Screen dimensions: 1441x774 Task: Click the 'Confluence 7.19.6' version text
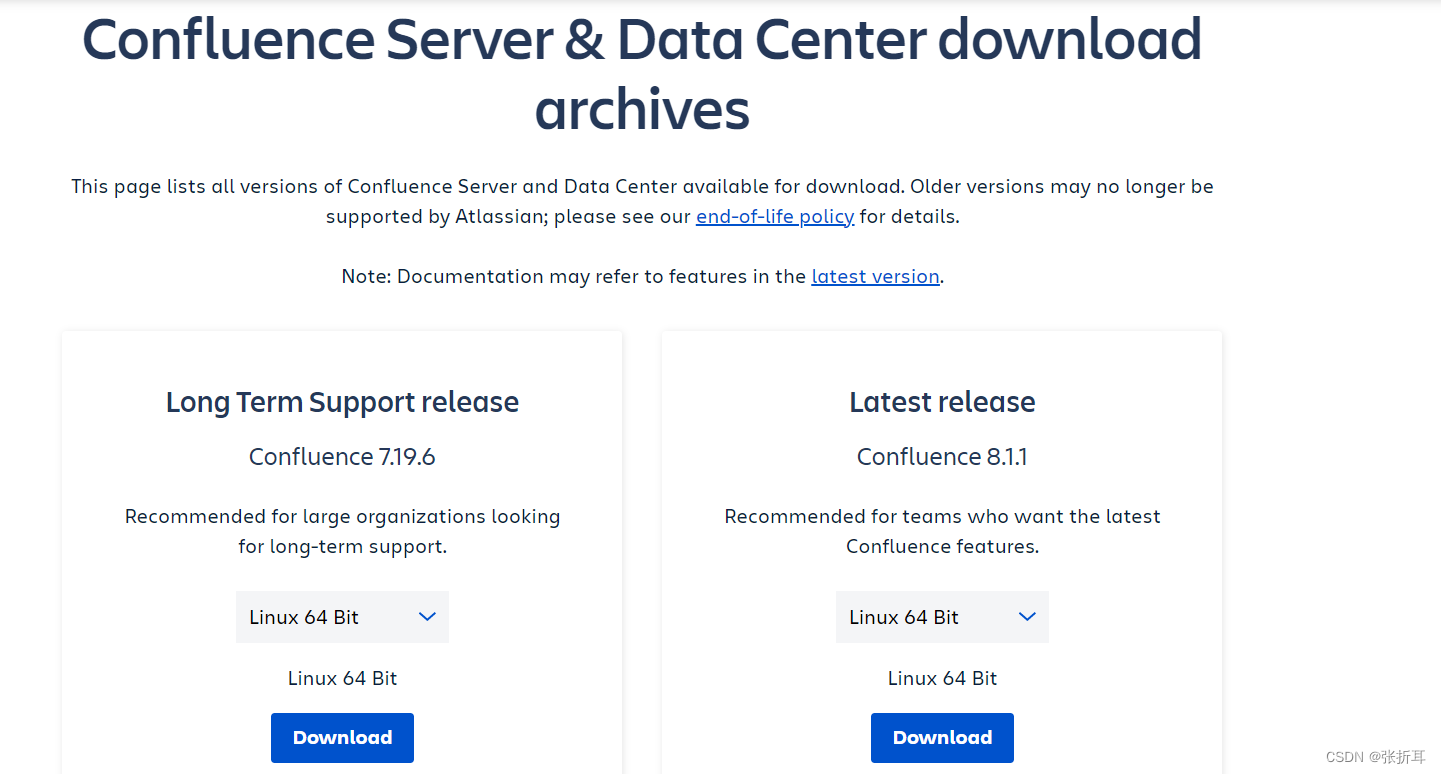point(342,457)
